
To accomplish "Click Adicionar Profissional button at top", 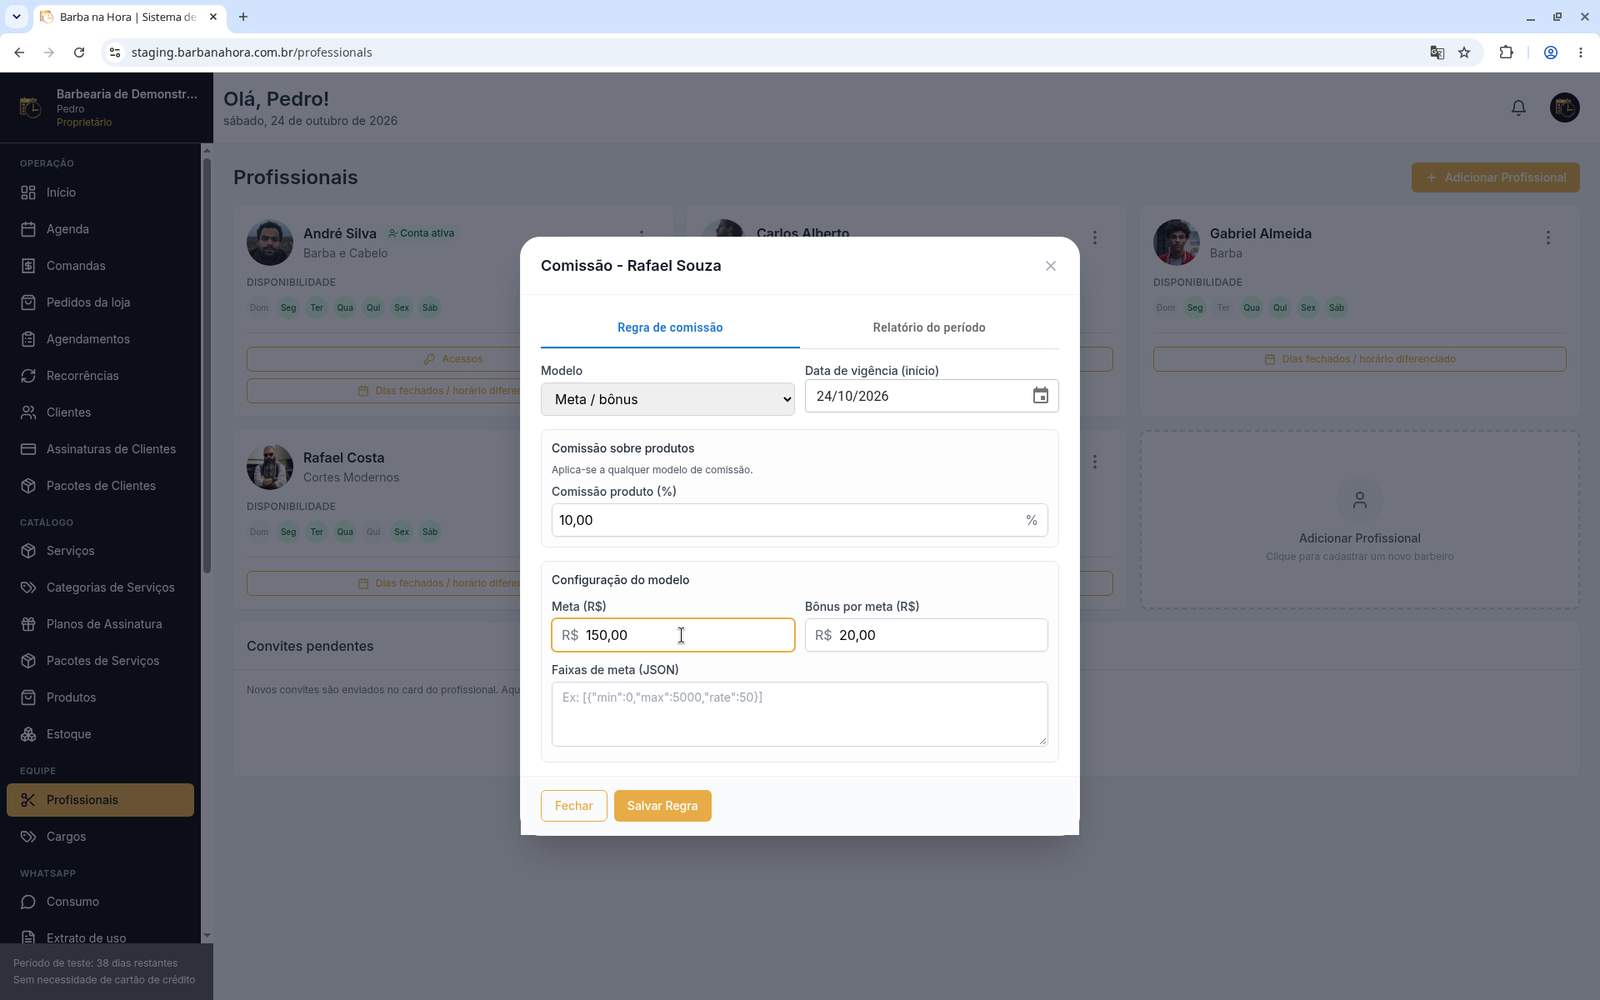I will [x=1495, y=178].
